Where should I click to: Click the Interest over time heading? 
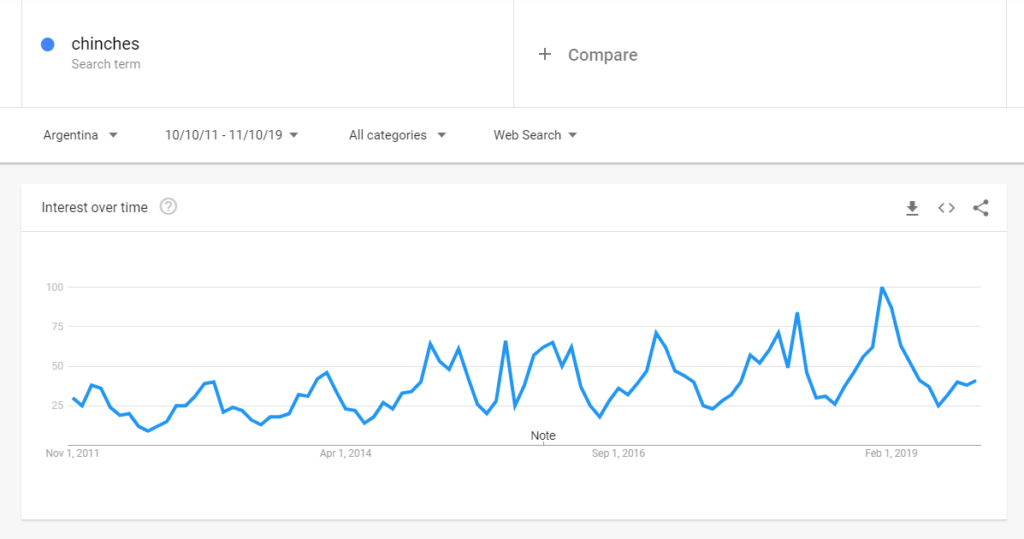(95, 208)
